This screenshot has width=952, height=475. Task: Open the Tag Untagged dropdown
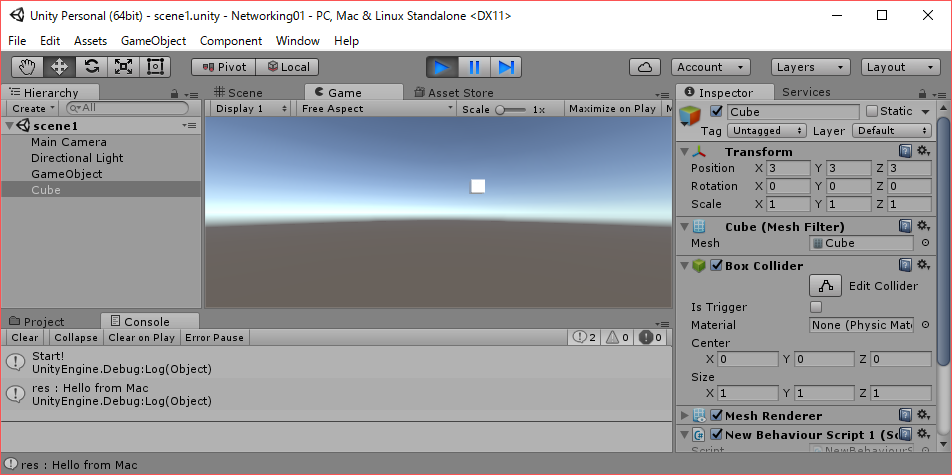[x=767, y=131]
